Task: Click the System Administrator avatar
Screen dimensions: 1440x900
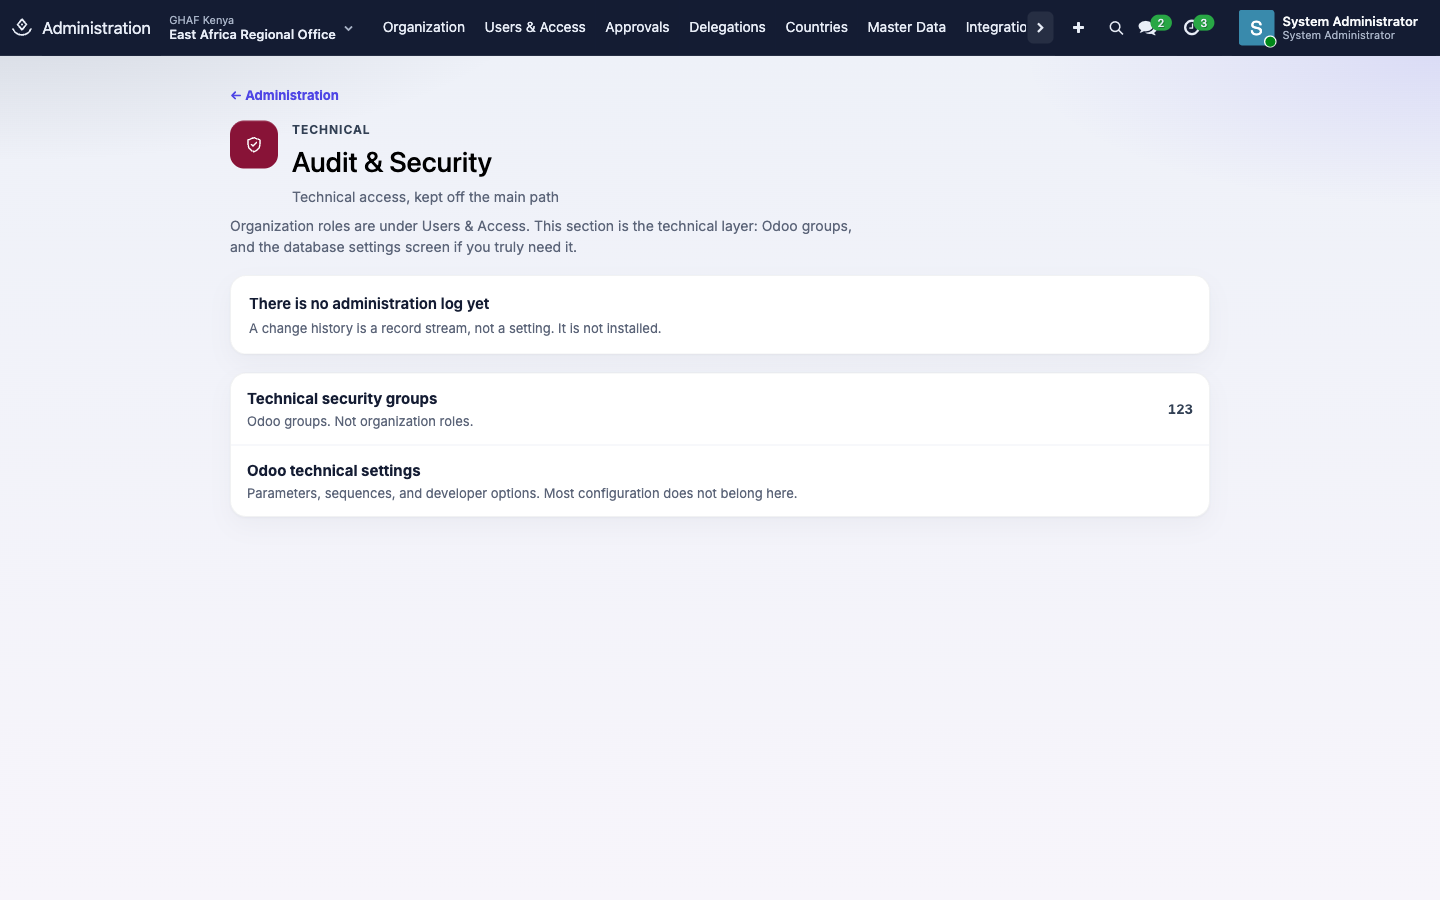Action: pos(1257,28)
